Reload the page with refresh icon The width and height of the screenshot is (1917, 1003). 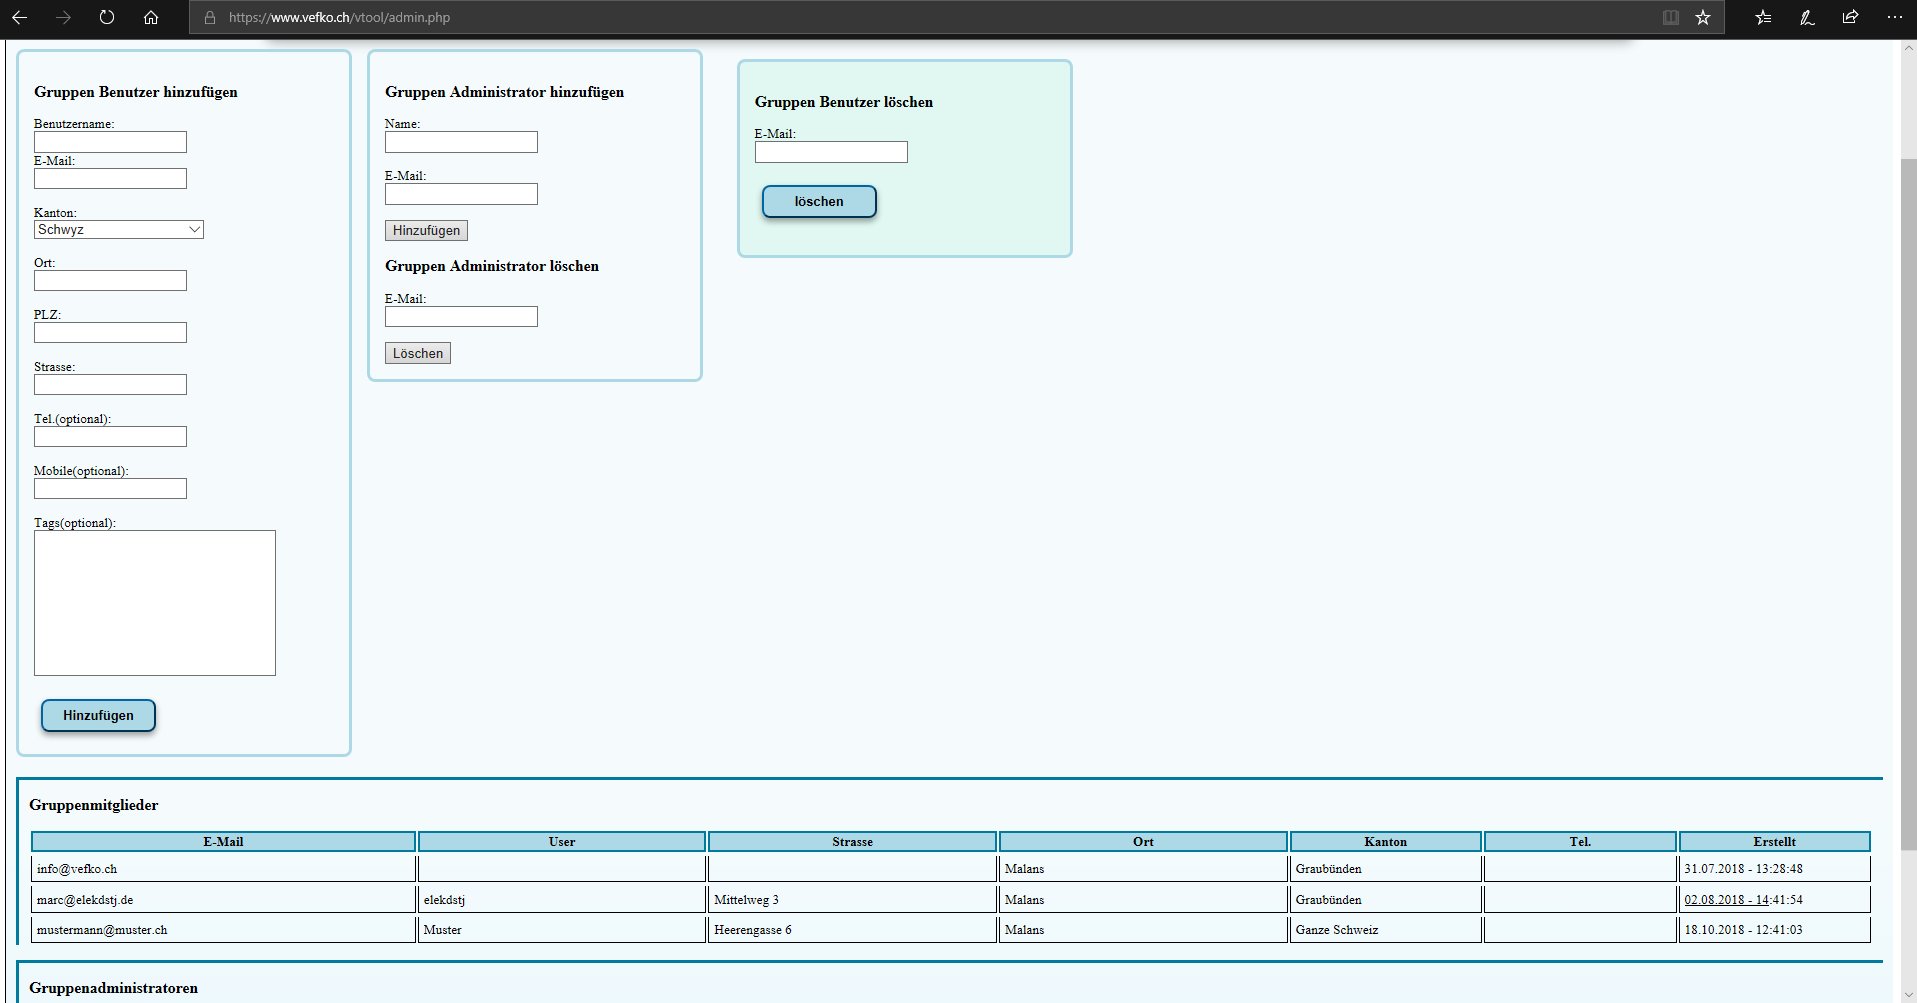pyautogui.click(x=107, y=17)
